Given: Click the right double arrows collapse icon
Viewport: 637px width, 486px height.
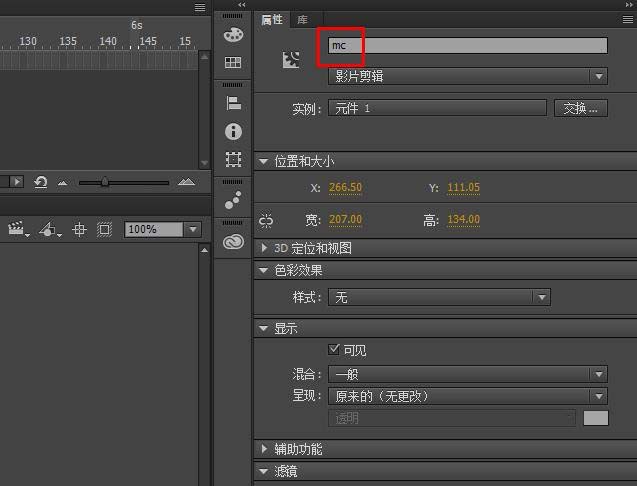Looking at the screenshot, I should [x=629, y=5].
